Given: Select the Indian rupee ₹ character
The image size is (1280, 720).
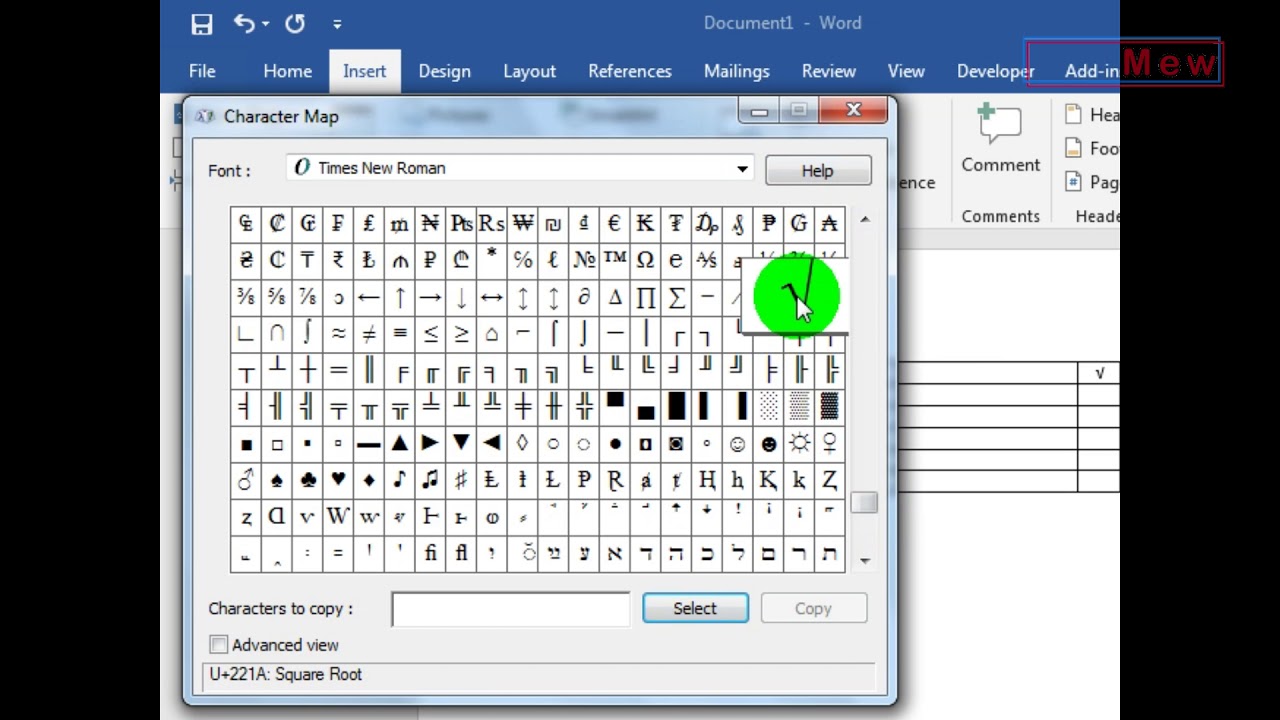Looking at the screenshot, I should click(338, 260).
